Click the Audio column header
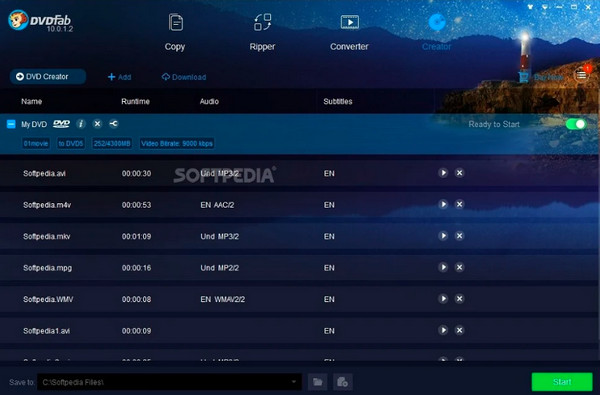 tap(209, 101)
